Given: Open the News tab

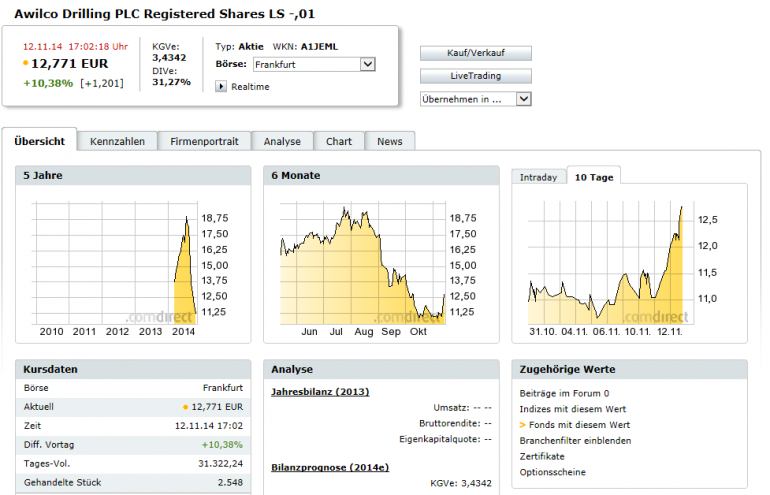Looking at the screenshot, I should click(390, 142).
